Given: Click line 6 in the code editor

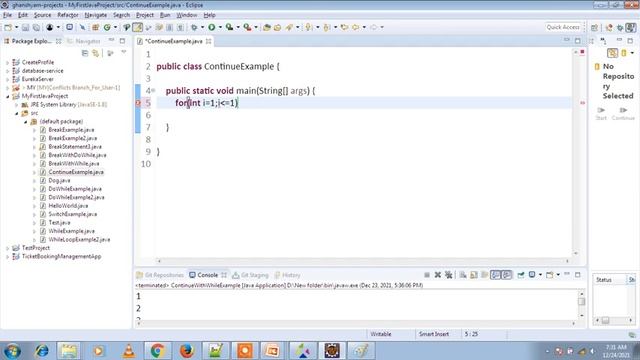Looking at the screenshot, I should [x=363, y=115].
